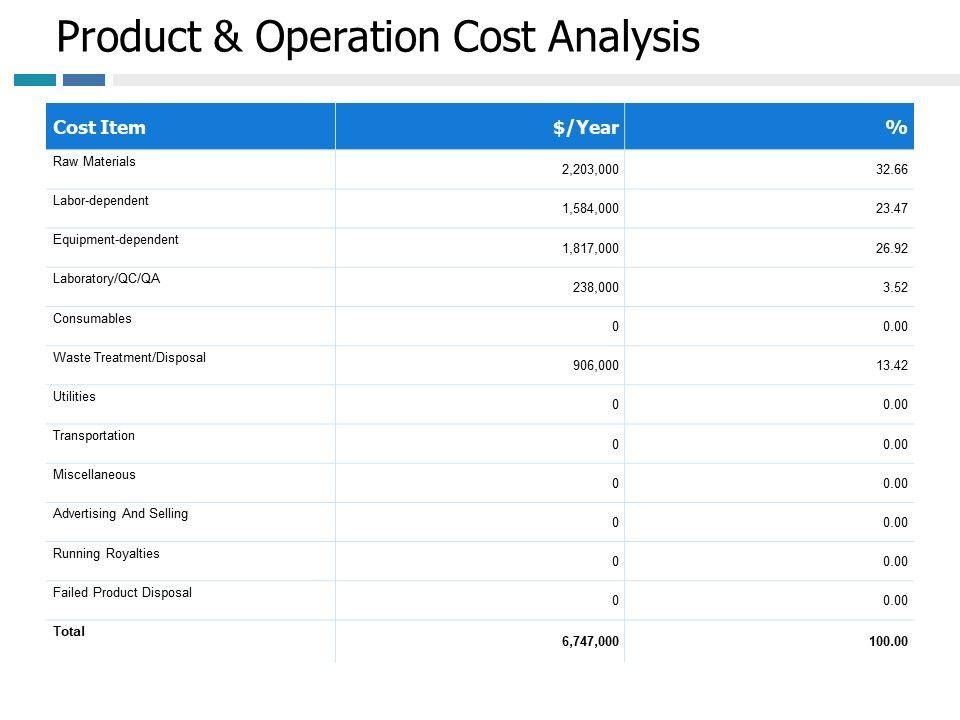Select the 'Cost Item' column header
Image resolution: width=960 pixels, height=720 pixels.
[99, 127]
